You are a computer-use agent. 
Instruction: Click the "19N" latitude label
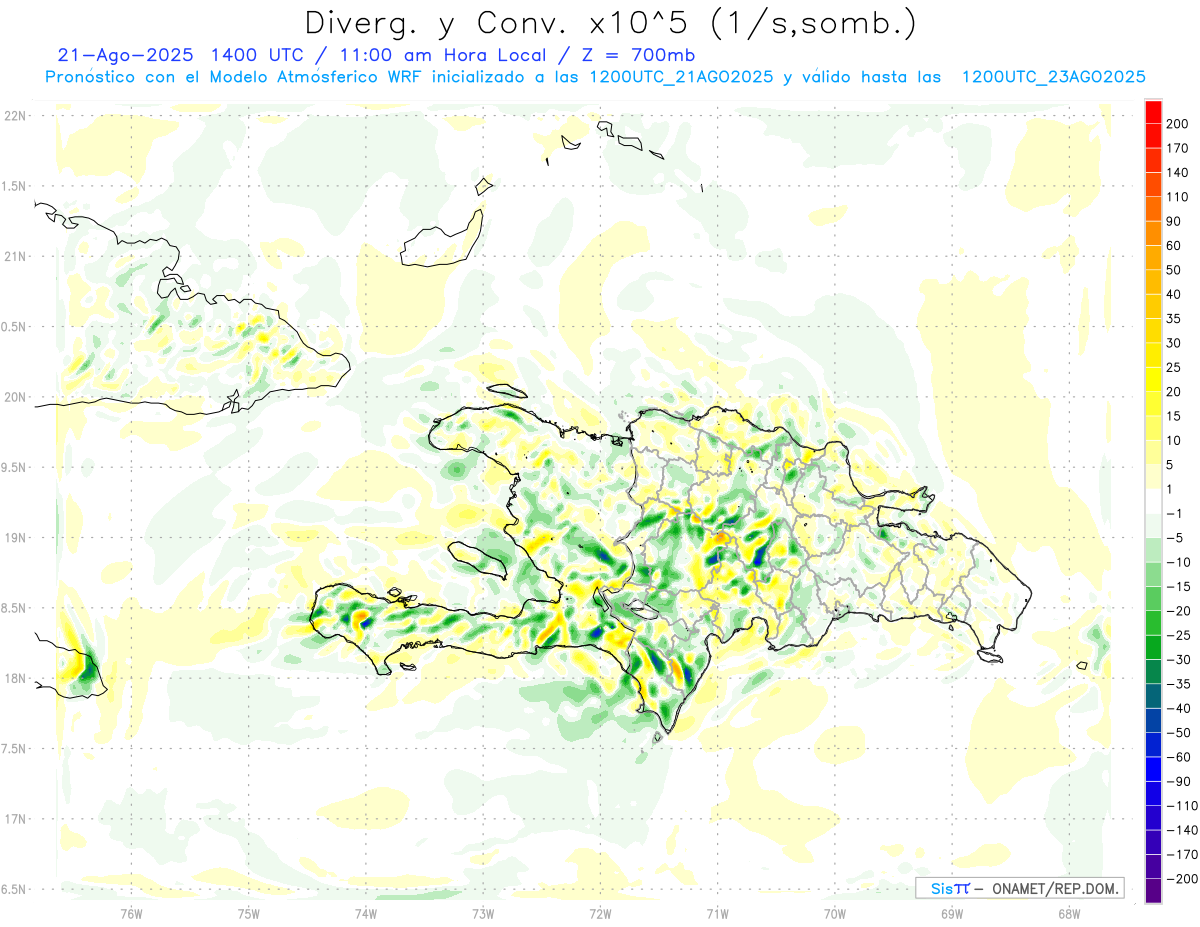(14, 538)
